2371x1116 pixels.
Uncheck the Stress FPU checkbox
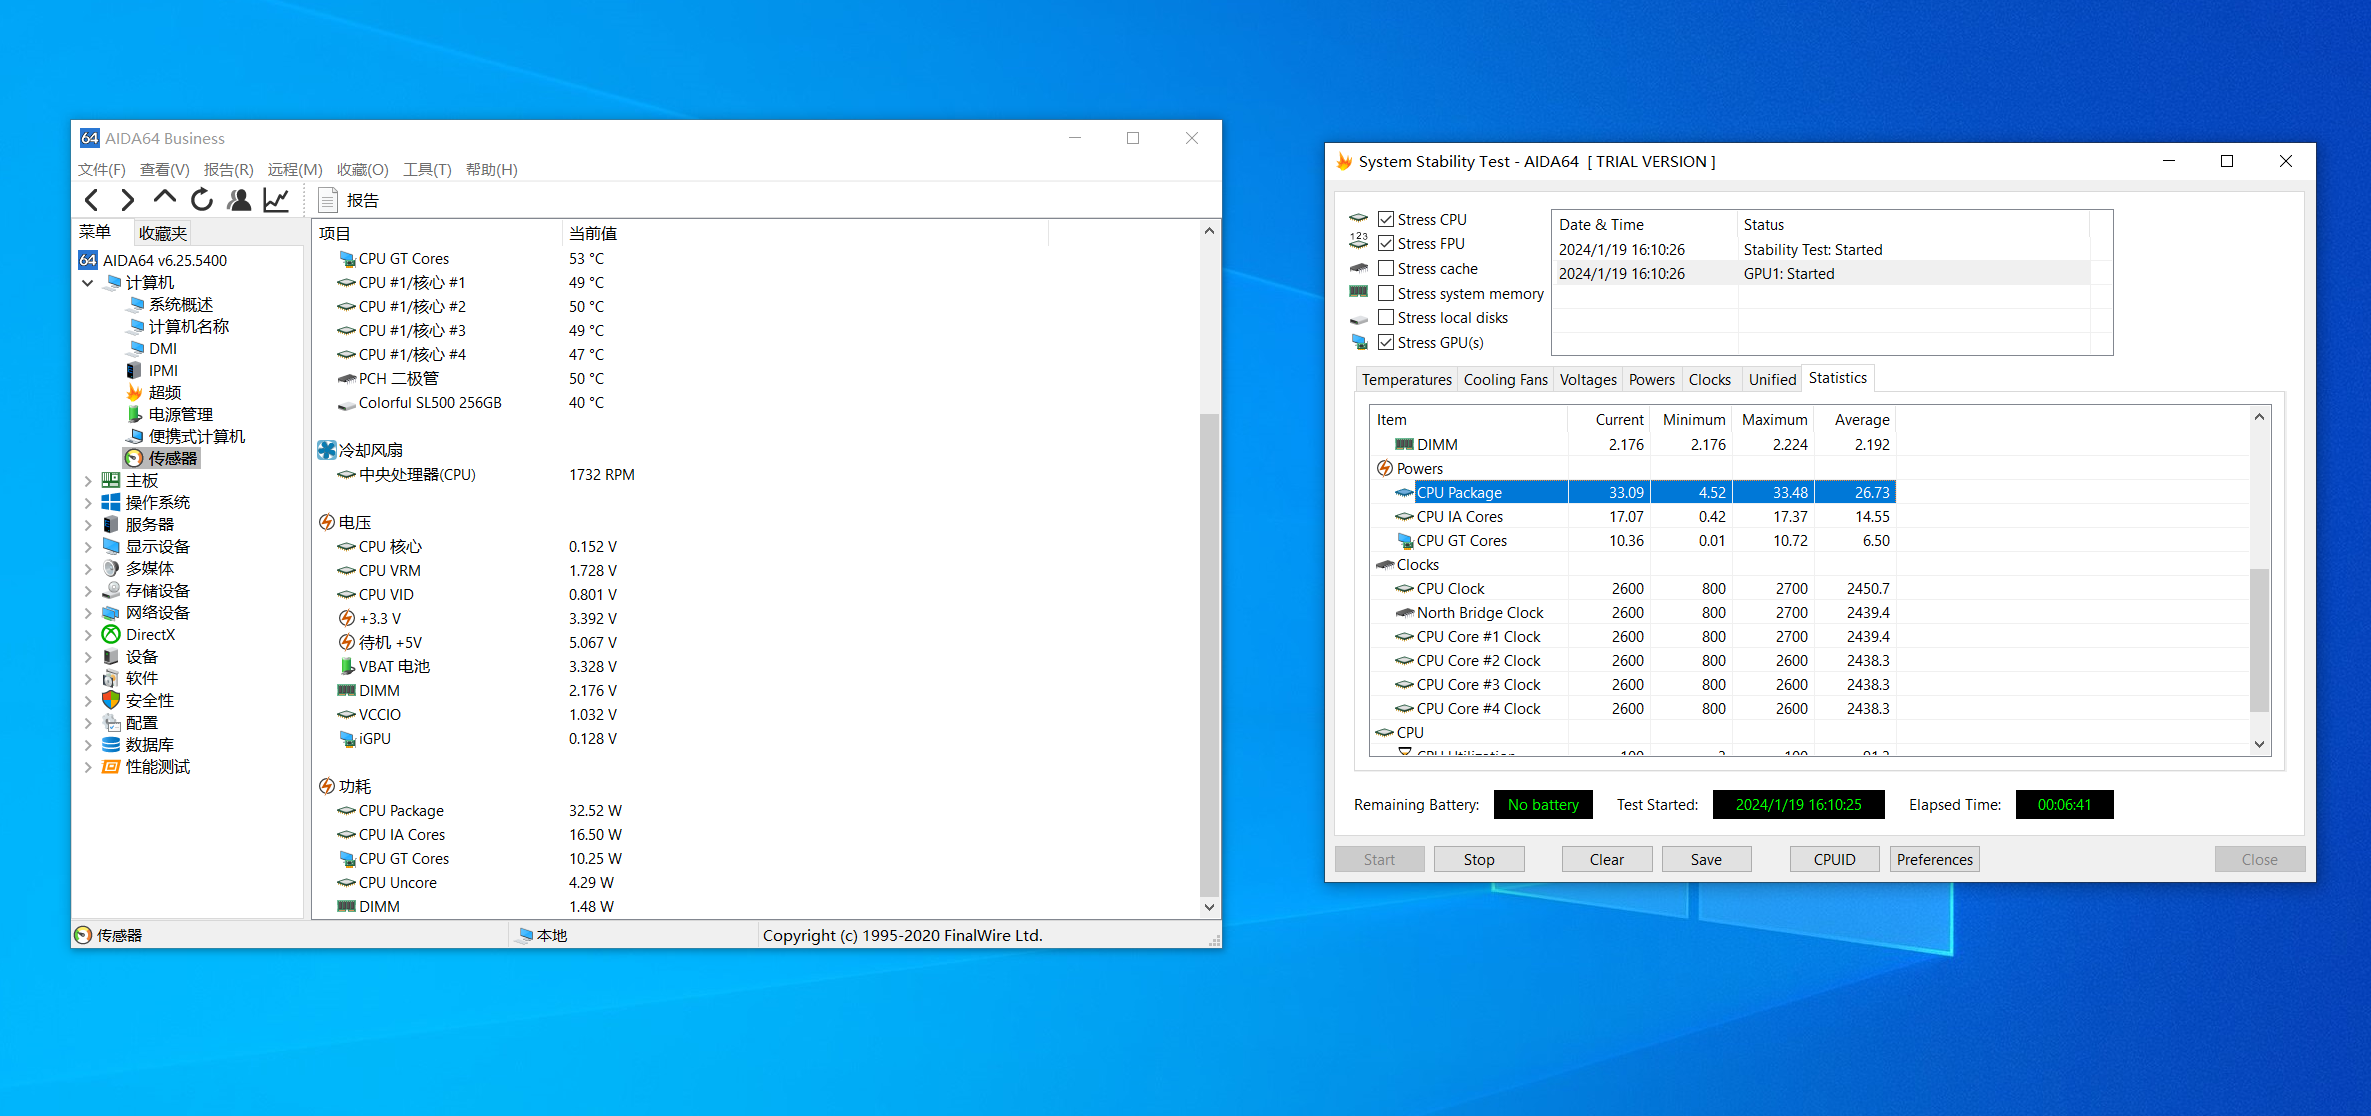(x=1386, y=244)
